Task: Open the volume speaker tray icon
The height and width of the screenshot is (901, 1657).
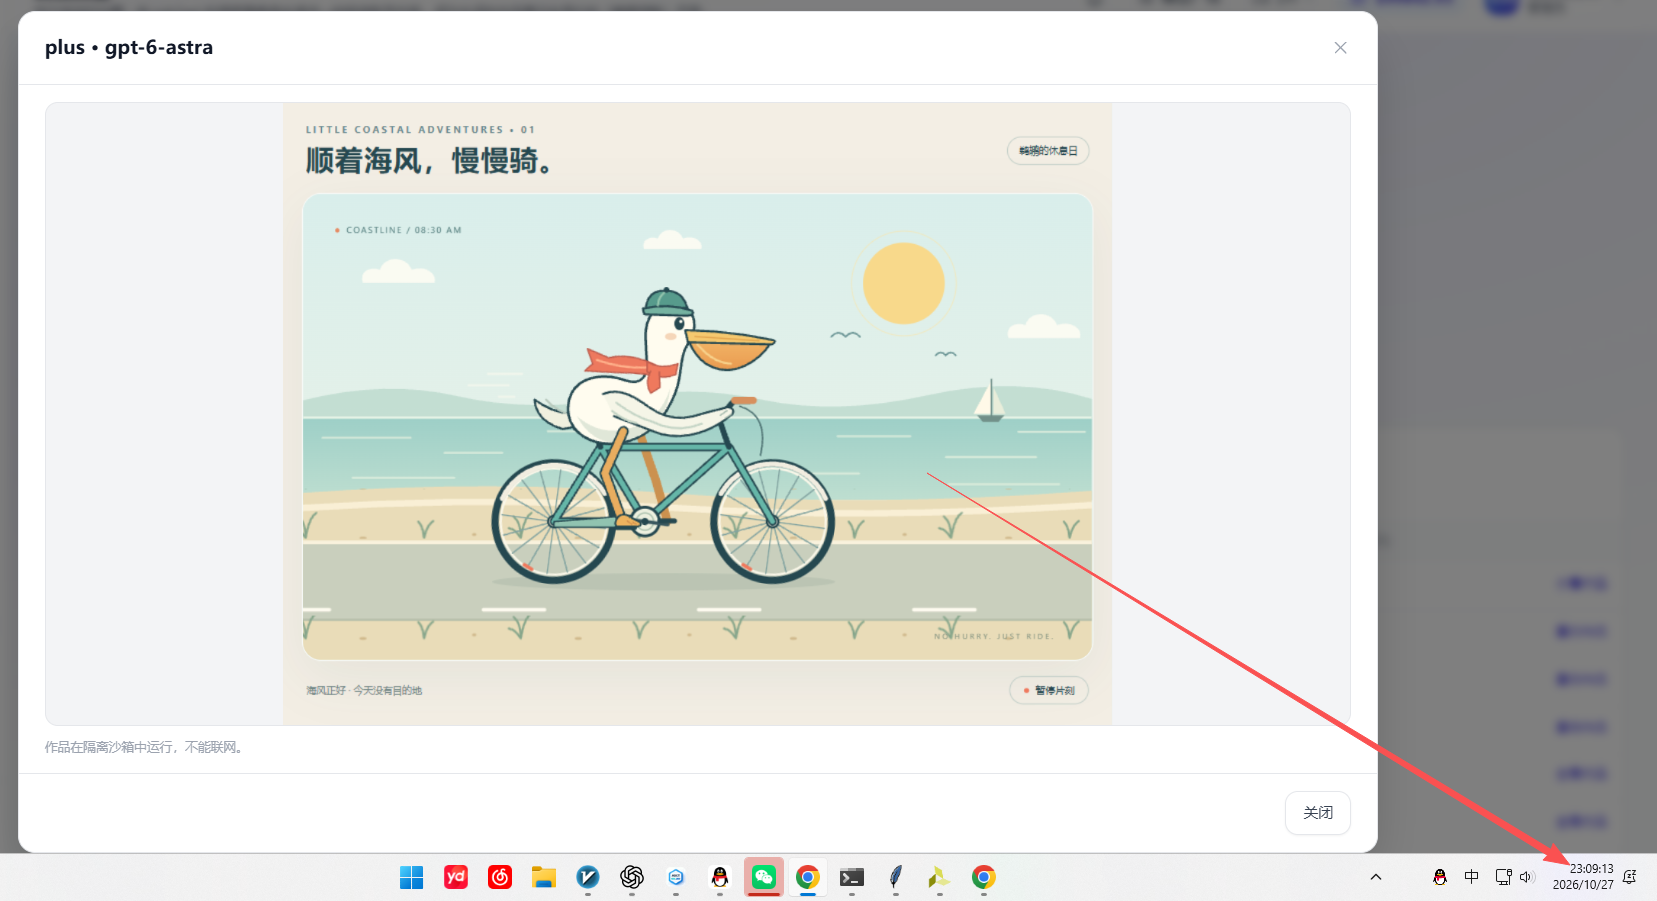Action: (1526, 877)
